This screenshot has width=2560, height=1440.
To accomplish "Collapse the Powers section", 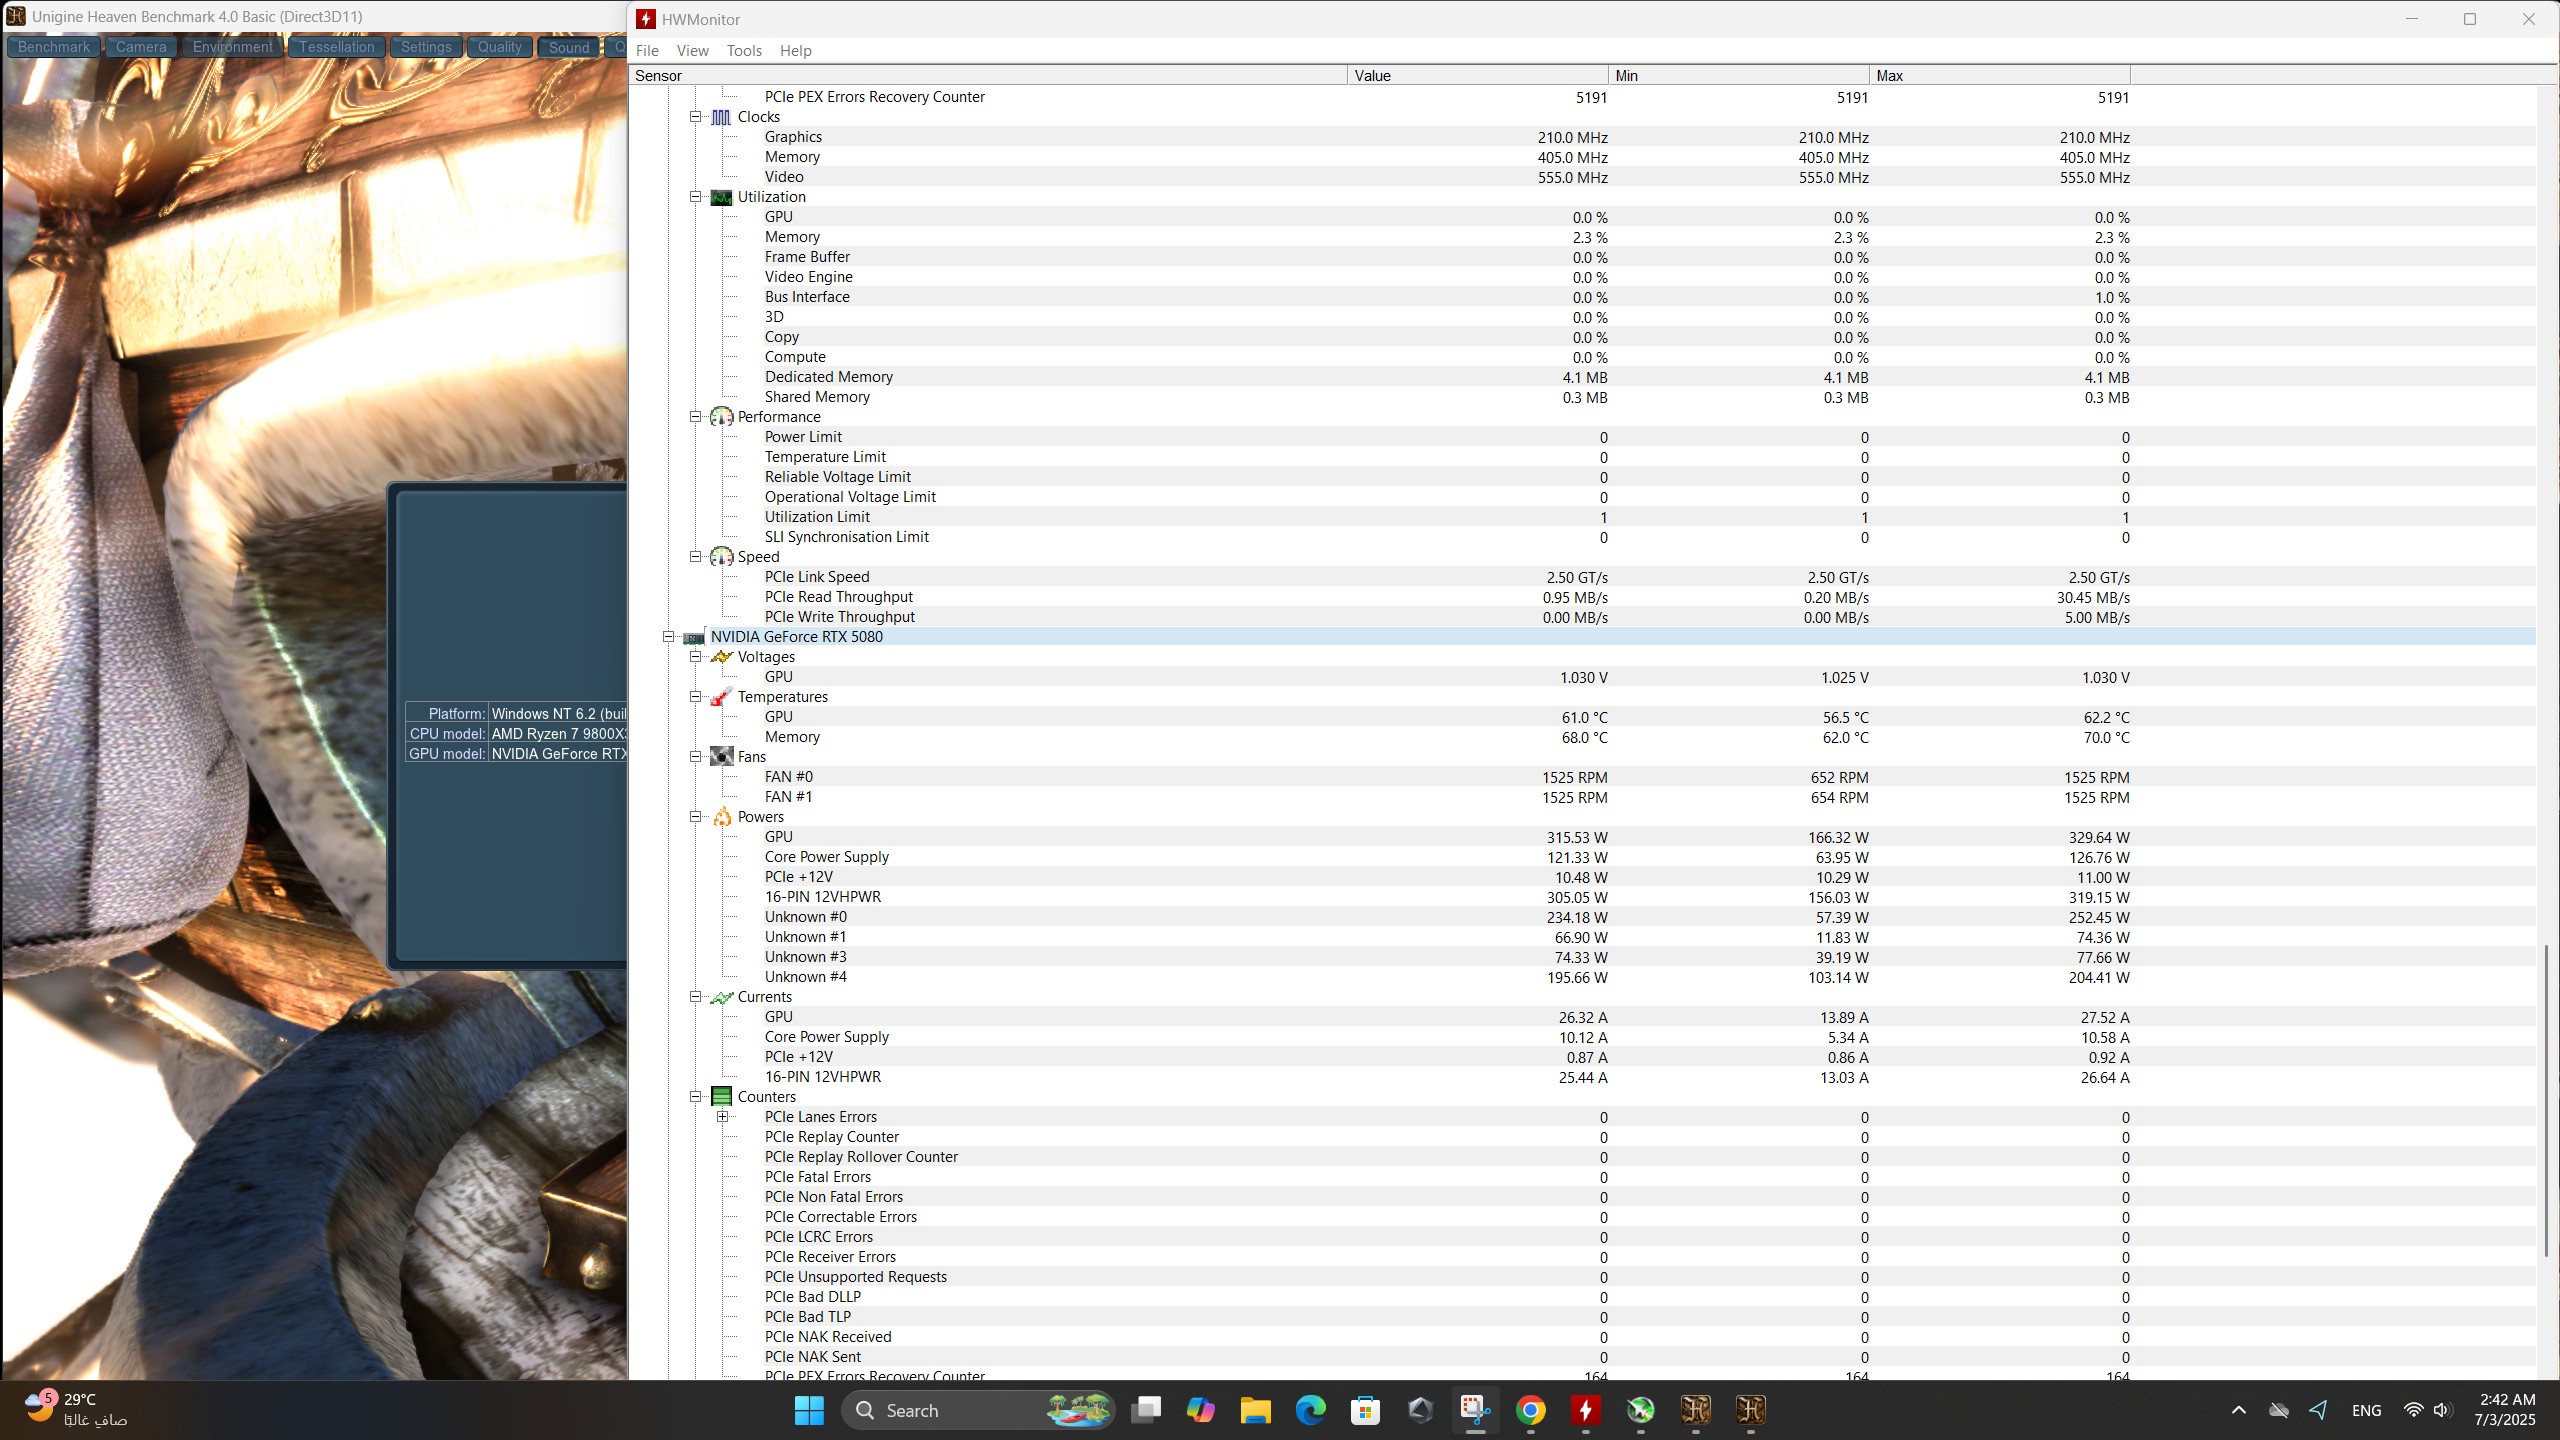I will [695, 817].
